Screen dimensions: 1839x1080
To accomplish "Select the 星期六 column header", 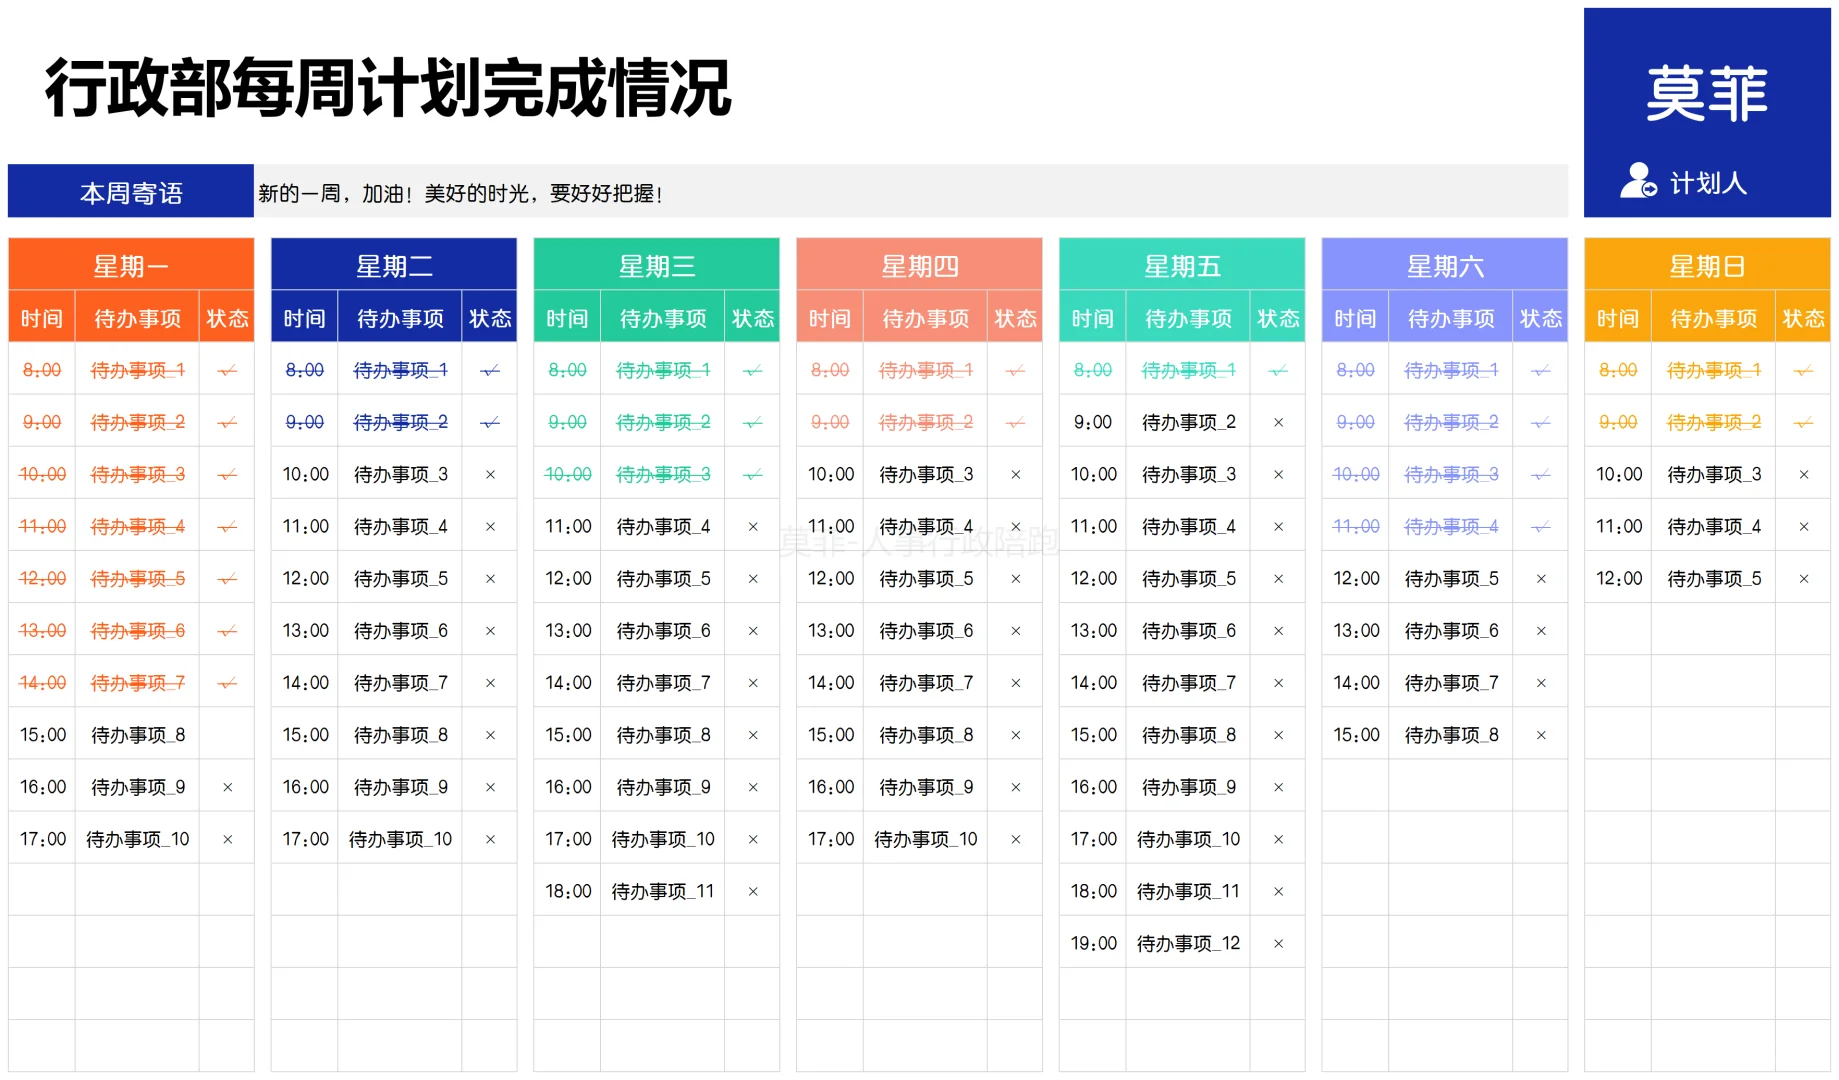I will pos(1444,265).
